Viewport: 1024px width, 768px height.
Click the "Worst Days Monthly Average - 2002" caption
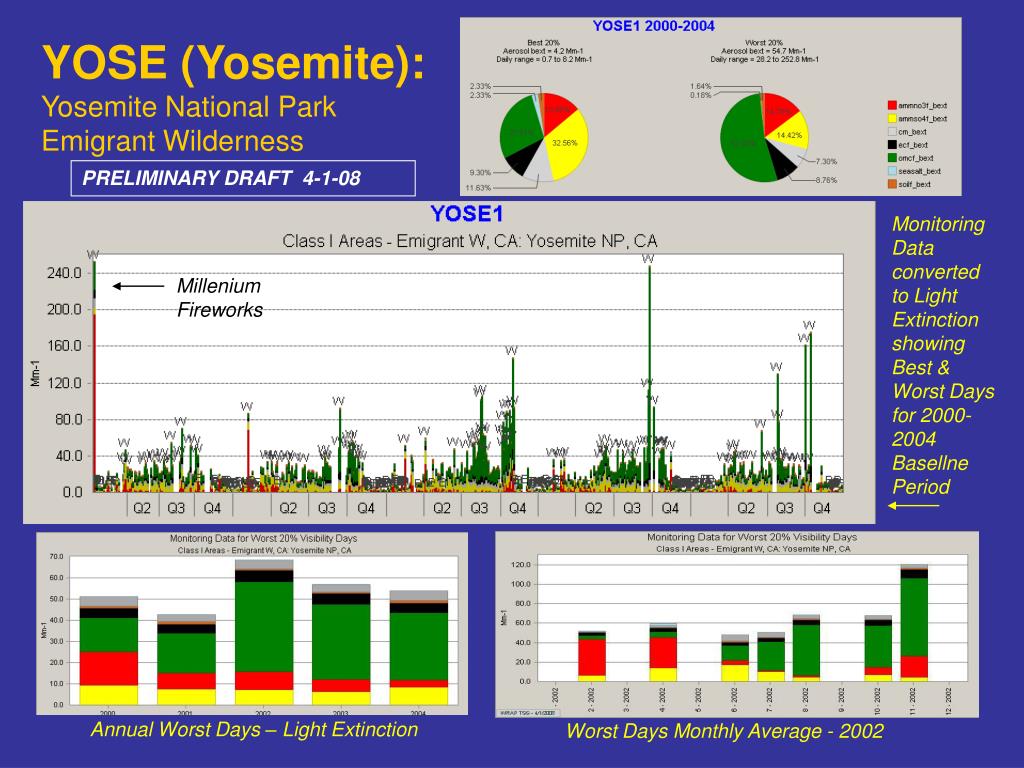tap(725, 731)
